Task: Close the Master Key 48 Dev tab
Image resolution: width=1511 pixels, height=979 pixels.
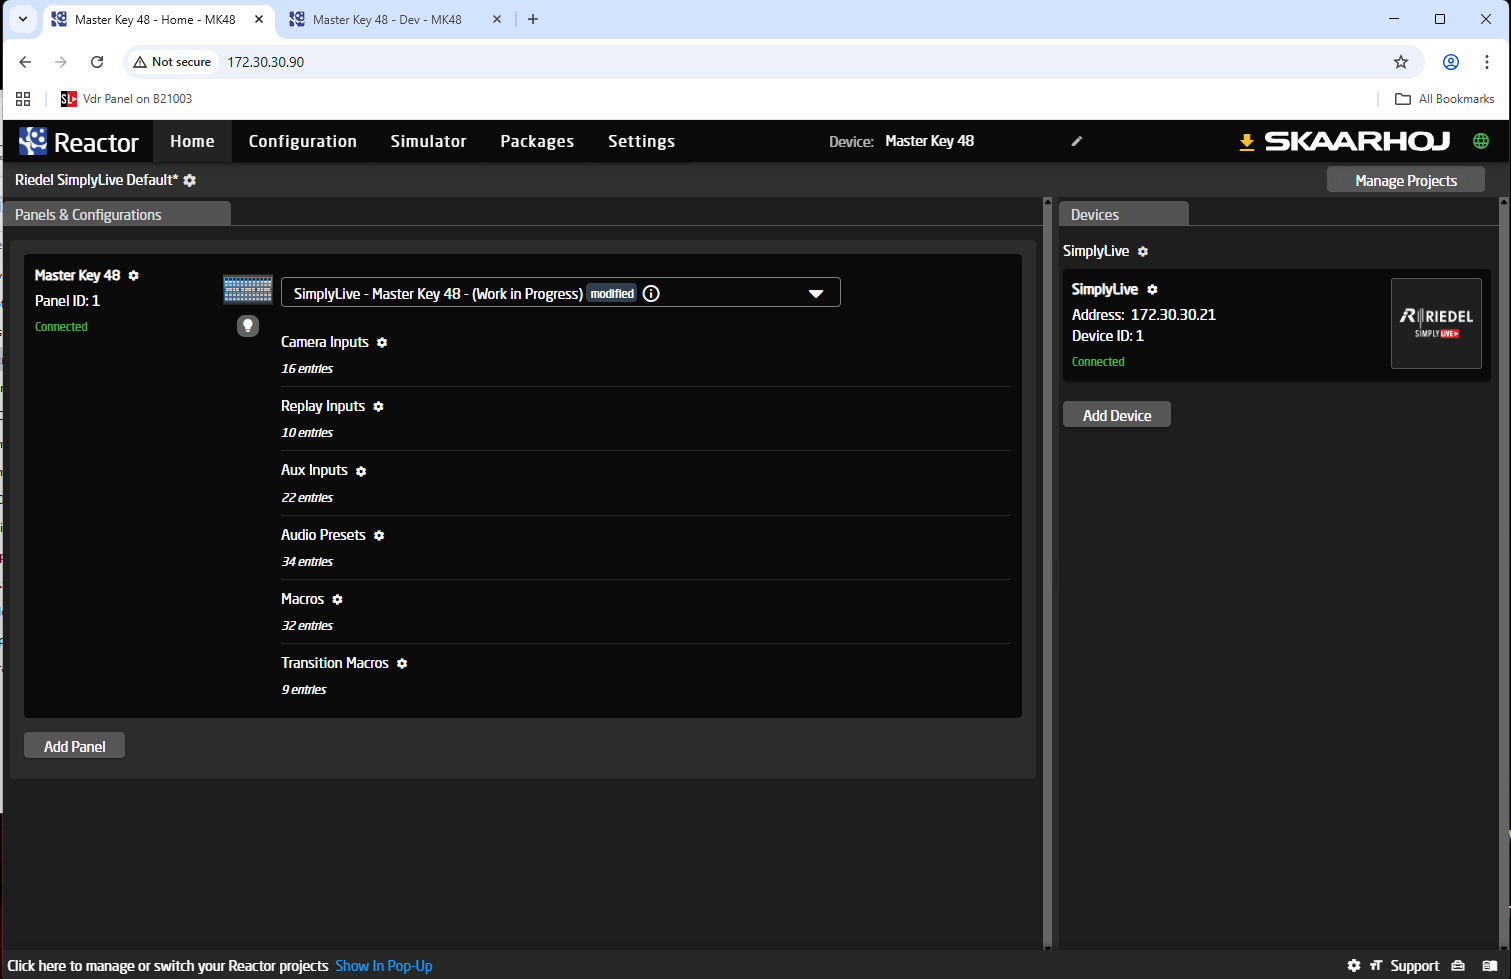Action: point(497,19)
